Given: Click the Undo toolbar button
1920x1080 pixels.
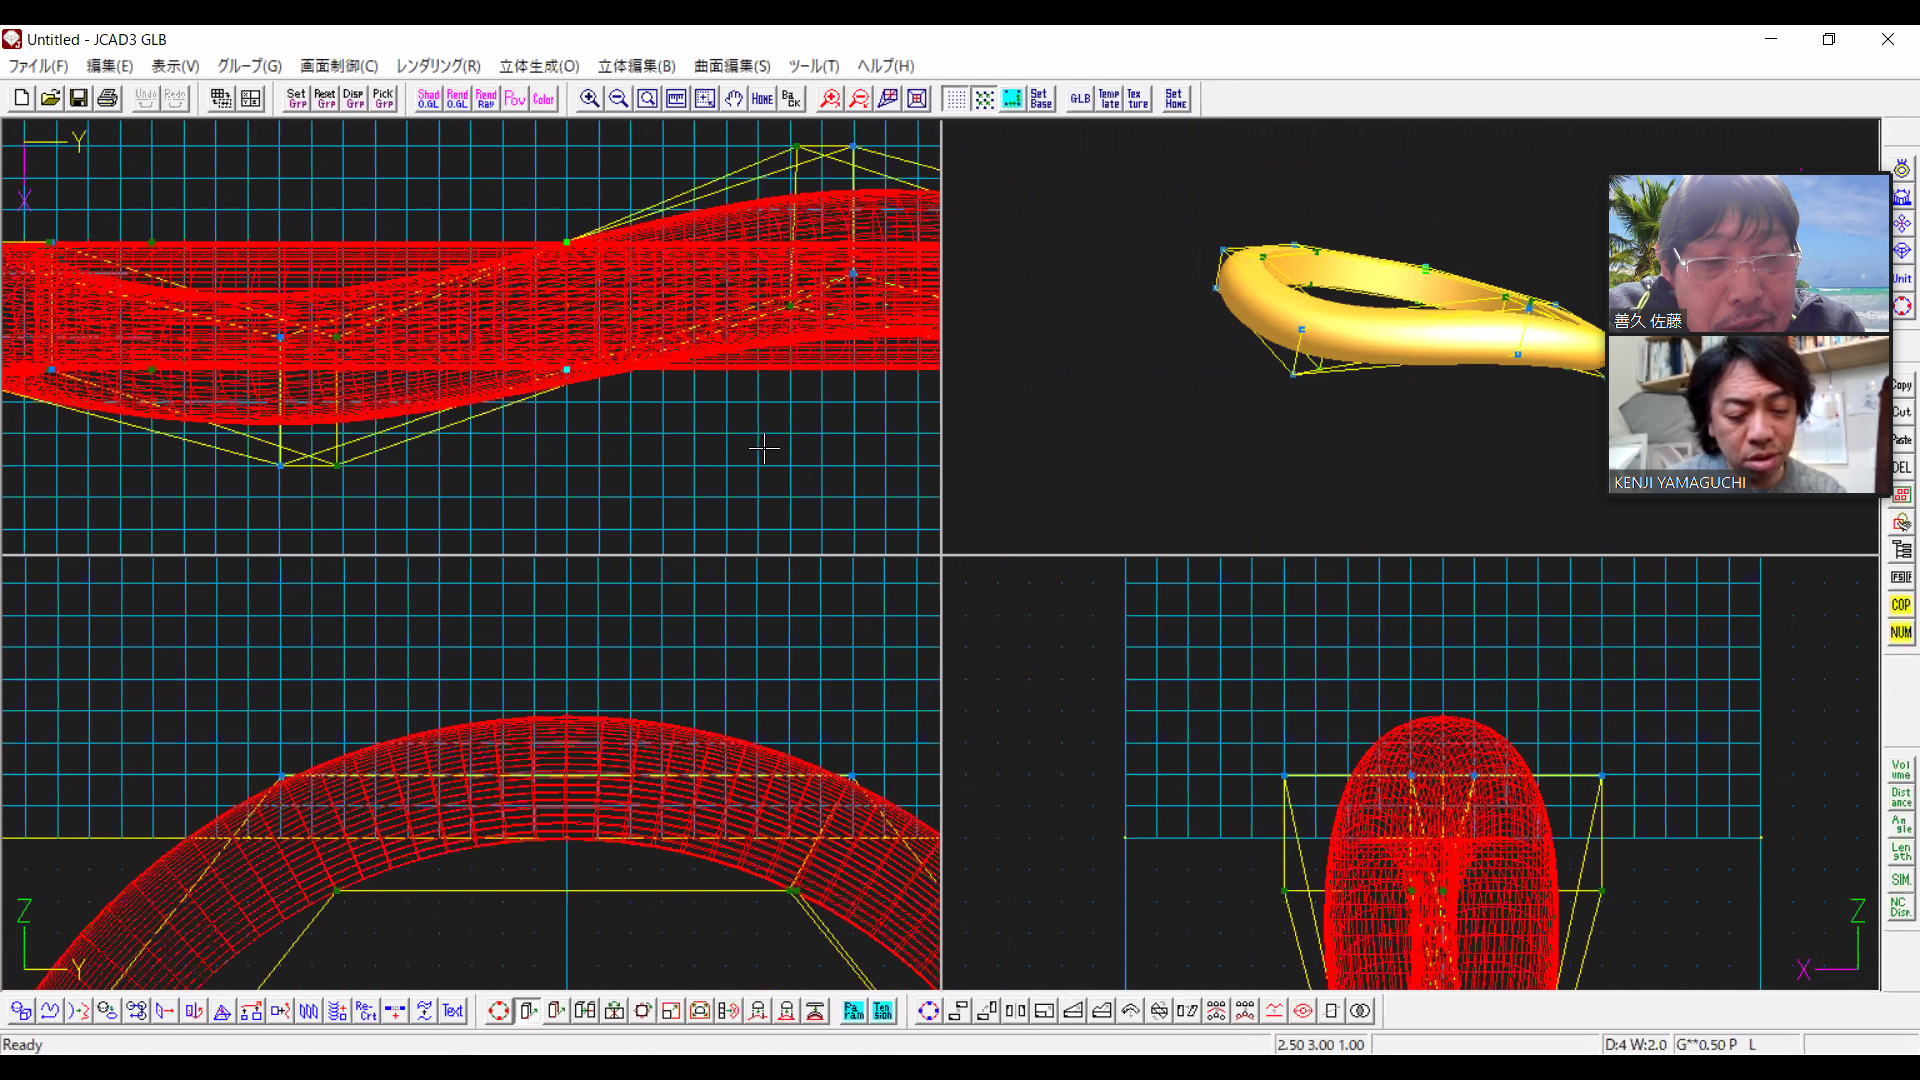Looking at the screenshot, I should click(146, 98).
